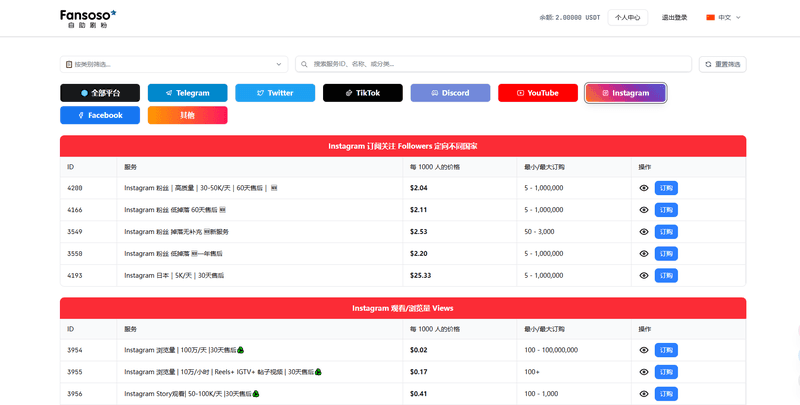The width and height of the screenshot is (800, 405).
Task: Order service 3549 with 订购 button
Action: (x=666, y=232)
